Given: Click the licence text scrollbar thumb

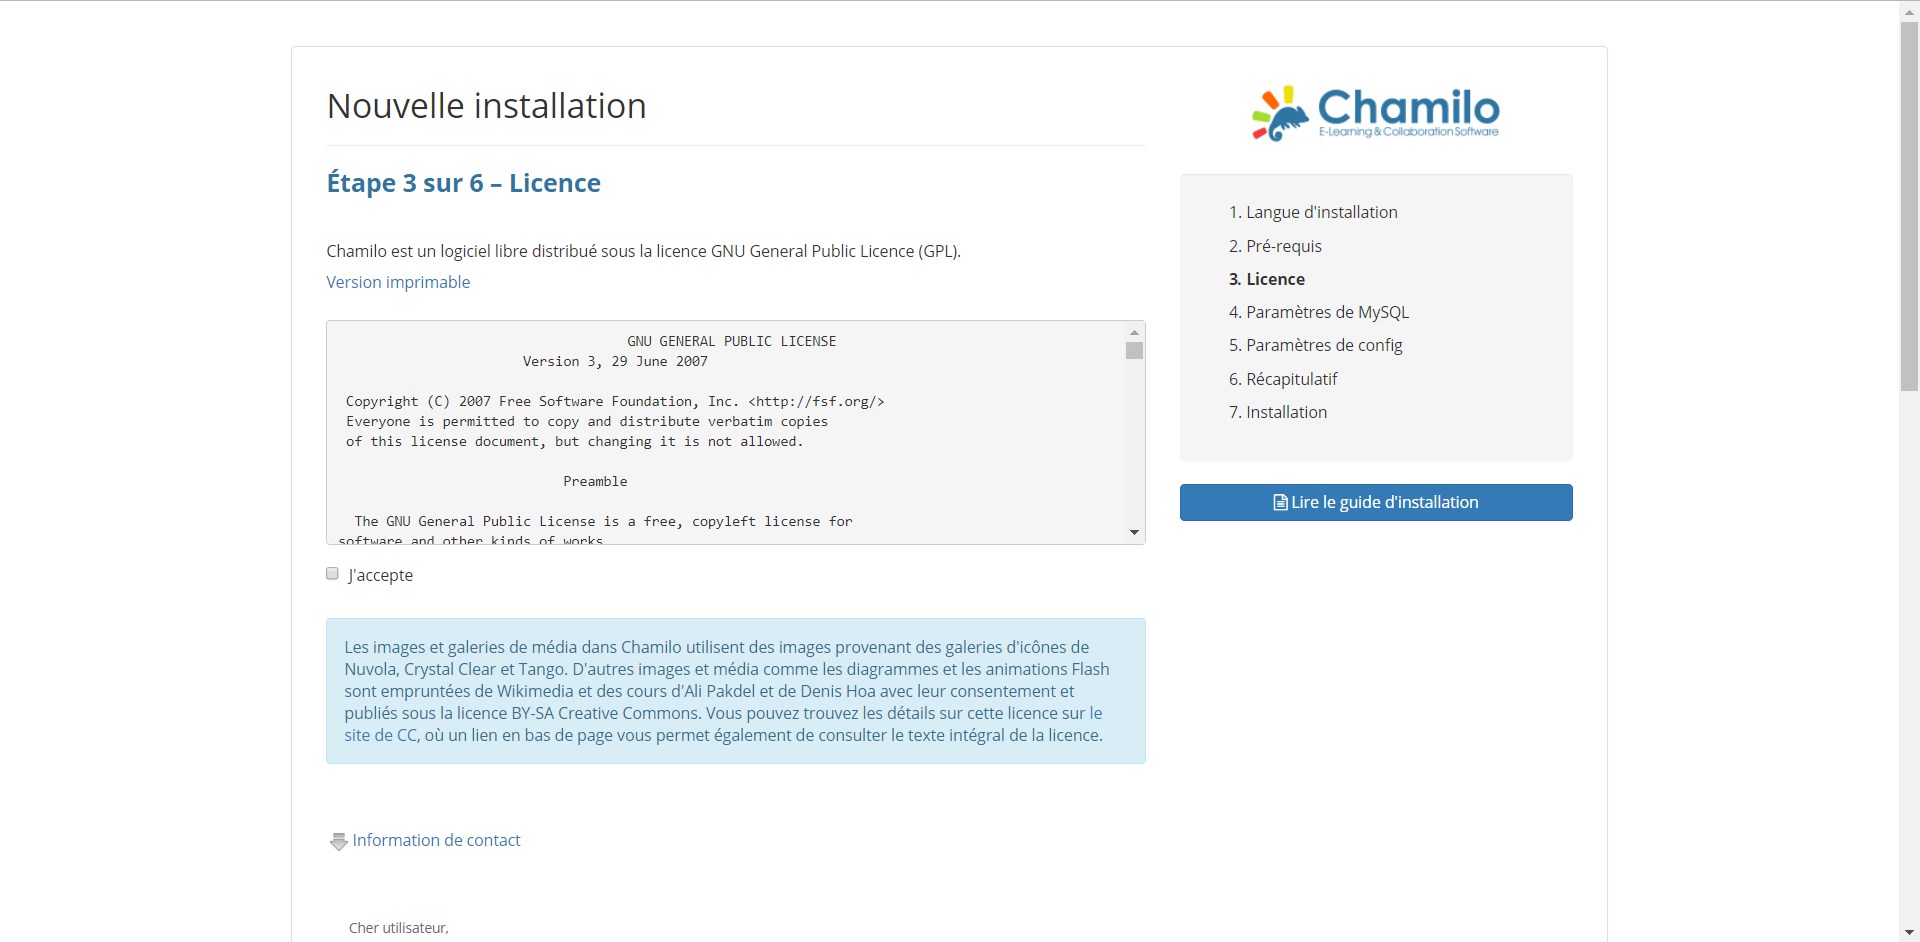Looking at the screenshot, I should tap(1134, 350).
